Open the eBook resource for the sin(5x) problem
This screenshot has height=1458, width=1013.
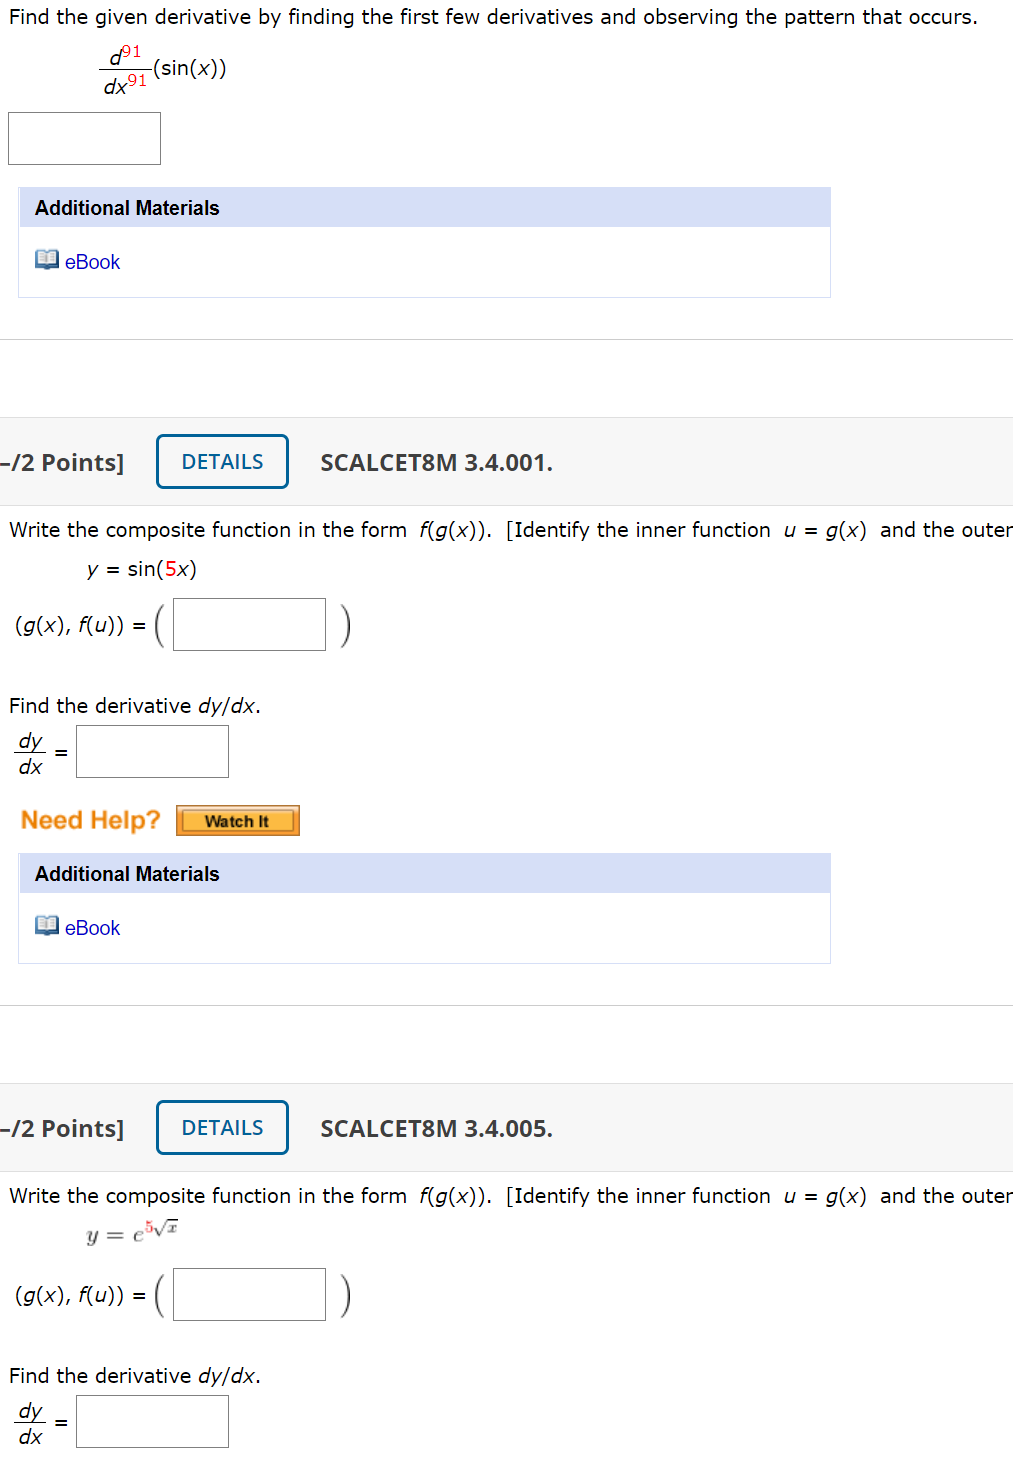pyautogui.click(x=91, y=927)
